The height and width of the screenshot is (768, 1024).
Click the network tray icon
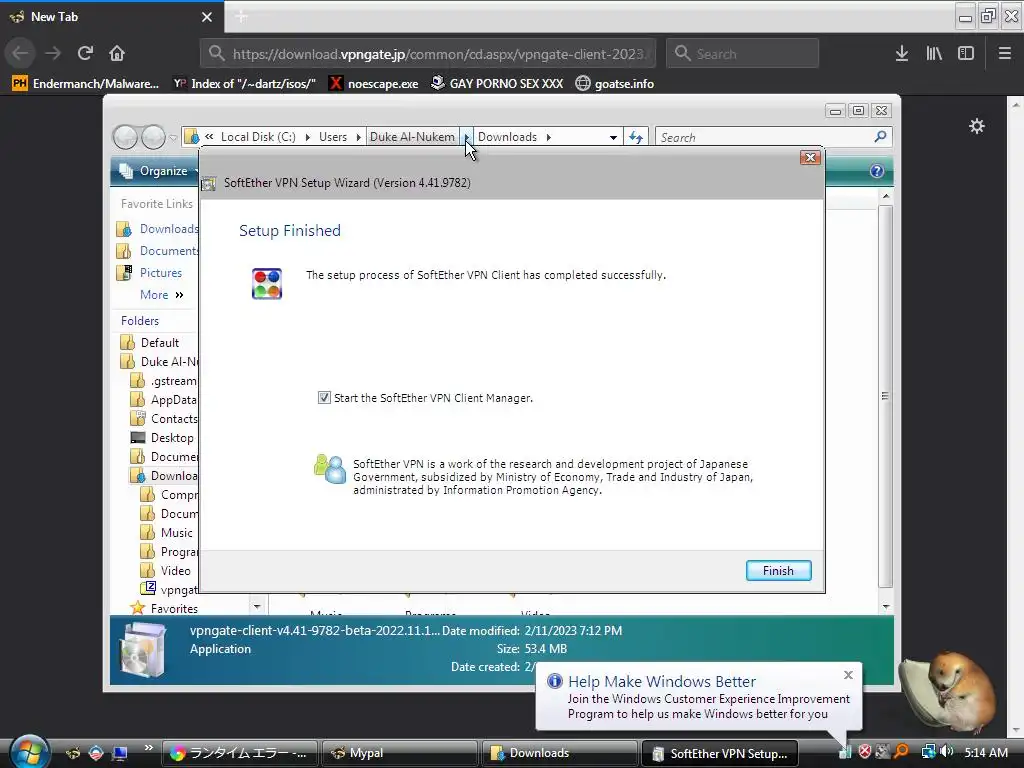[x=928, y=752]
